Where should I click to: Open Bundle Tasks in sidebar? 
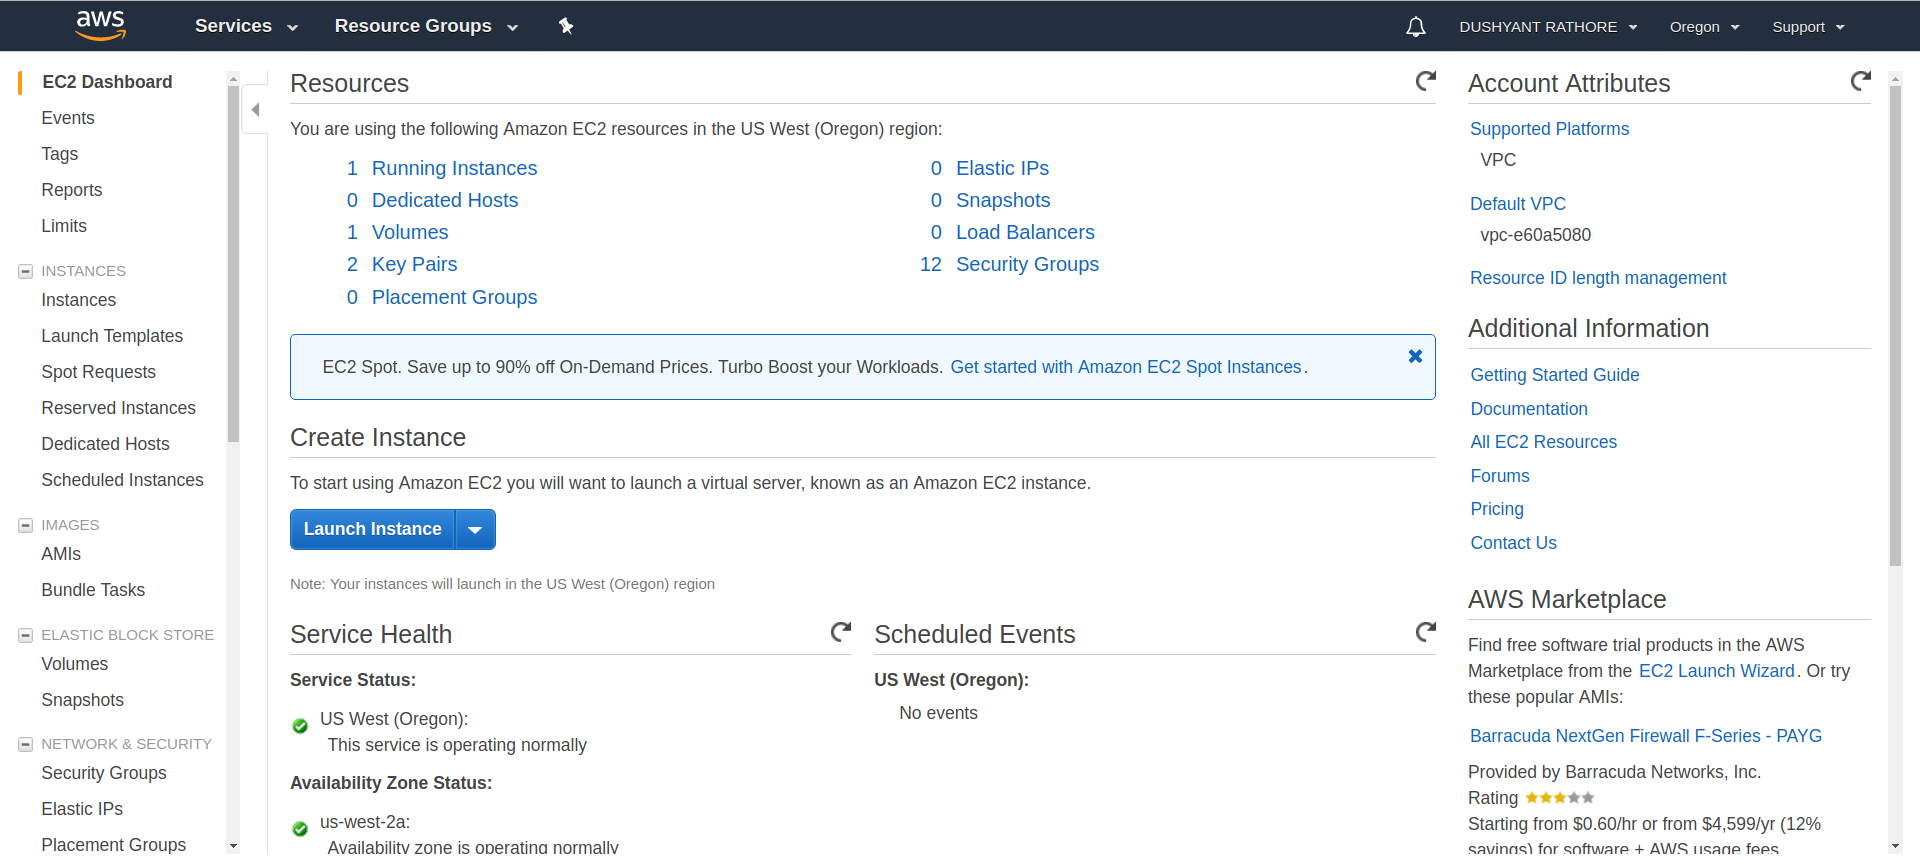[x=93, y=590]
